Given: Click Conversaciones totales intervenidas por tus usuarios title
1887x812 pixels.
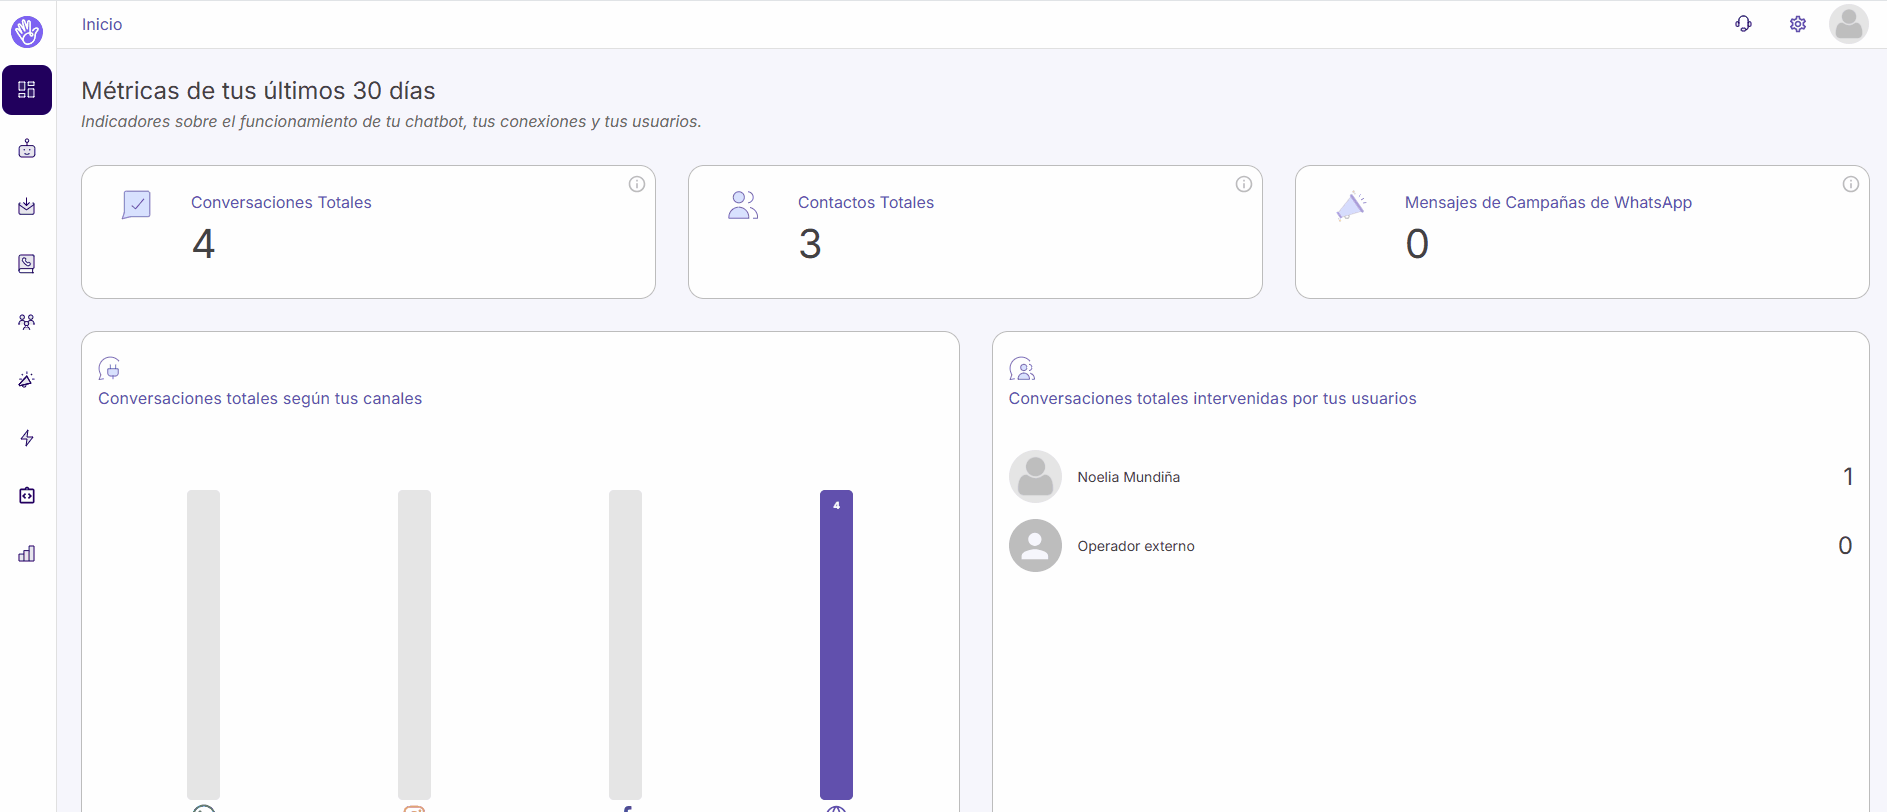Looking at the screenshot, I should tap(1212, 398).
